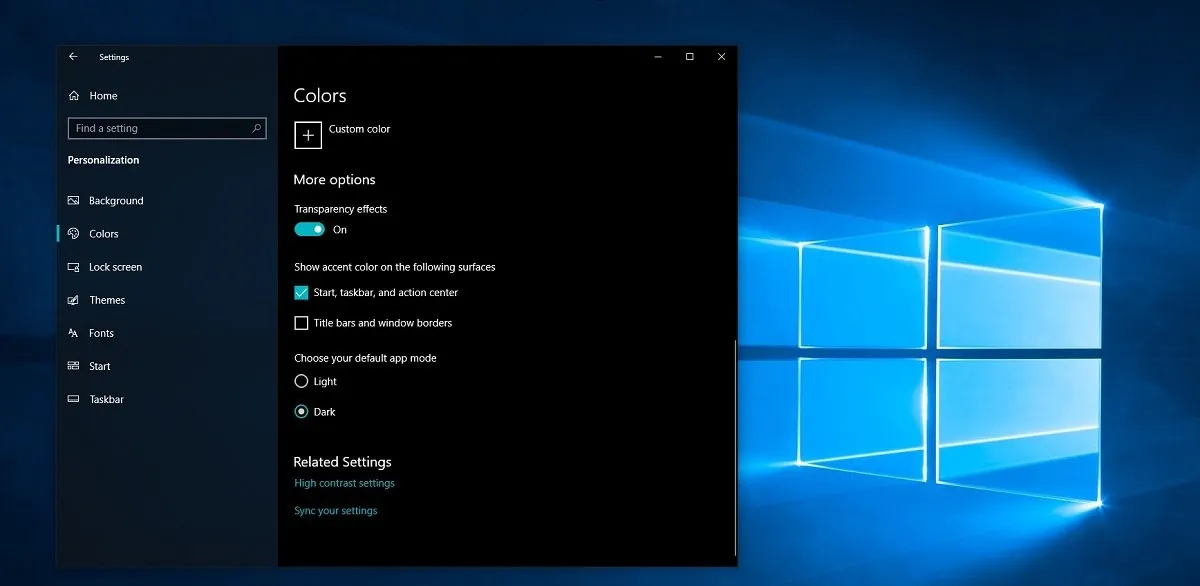The image size is (1200, 586).
Task: Open Themes using the paintbrush icon
Action: click(74, 300)
